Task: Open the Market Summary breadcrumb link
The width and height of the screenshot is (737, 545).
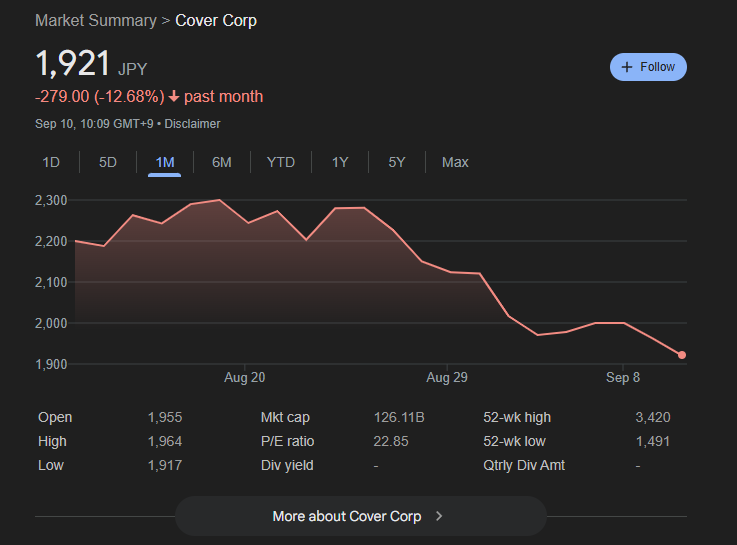Action: point(96,21)
